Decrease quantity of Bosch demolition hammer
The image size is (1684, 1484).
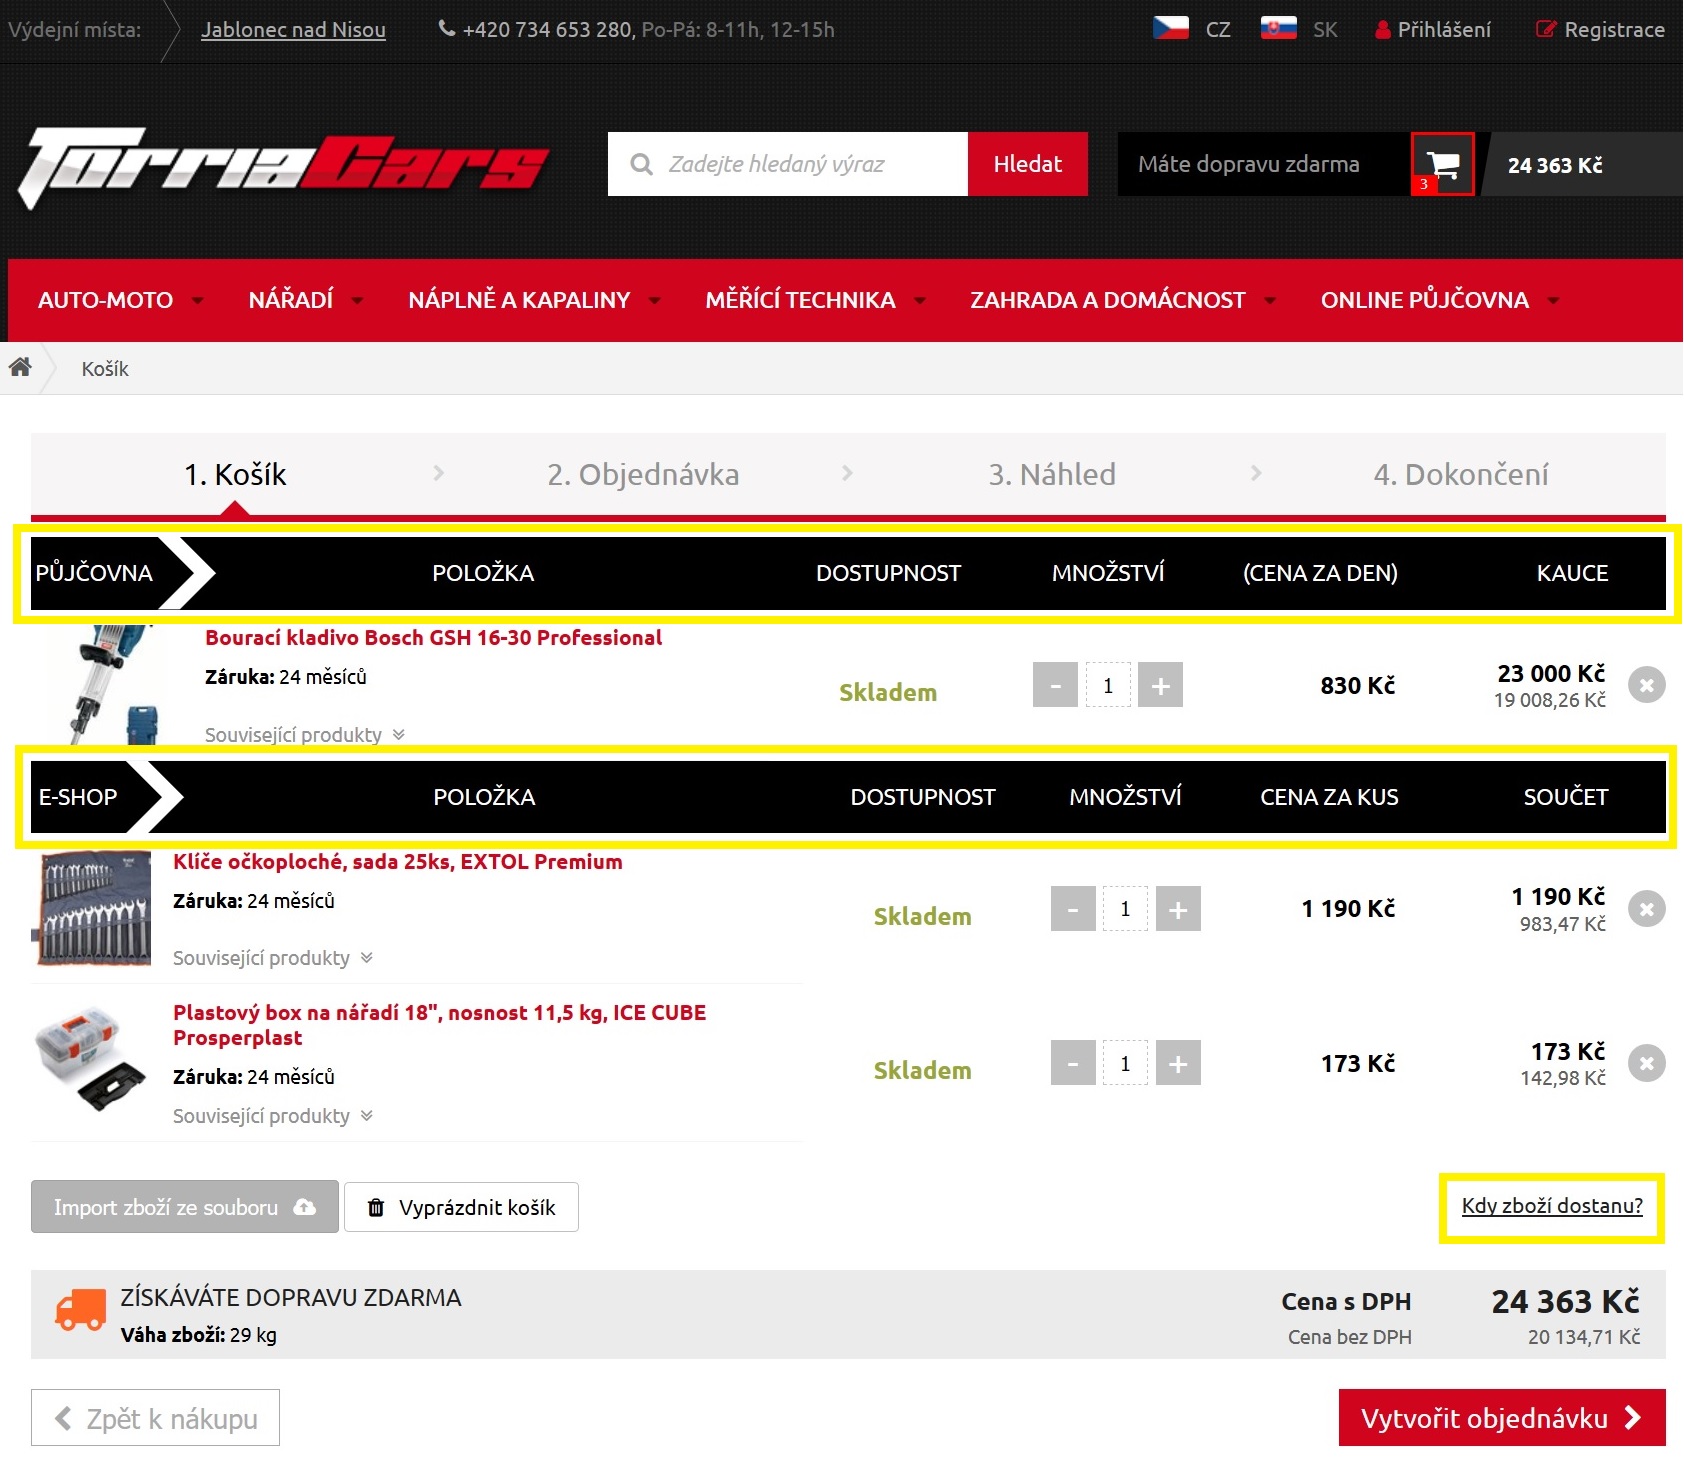[x=1055, y=685]
